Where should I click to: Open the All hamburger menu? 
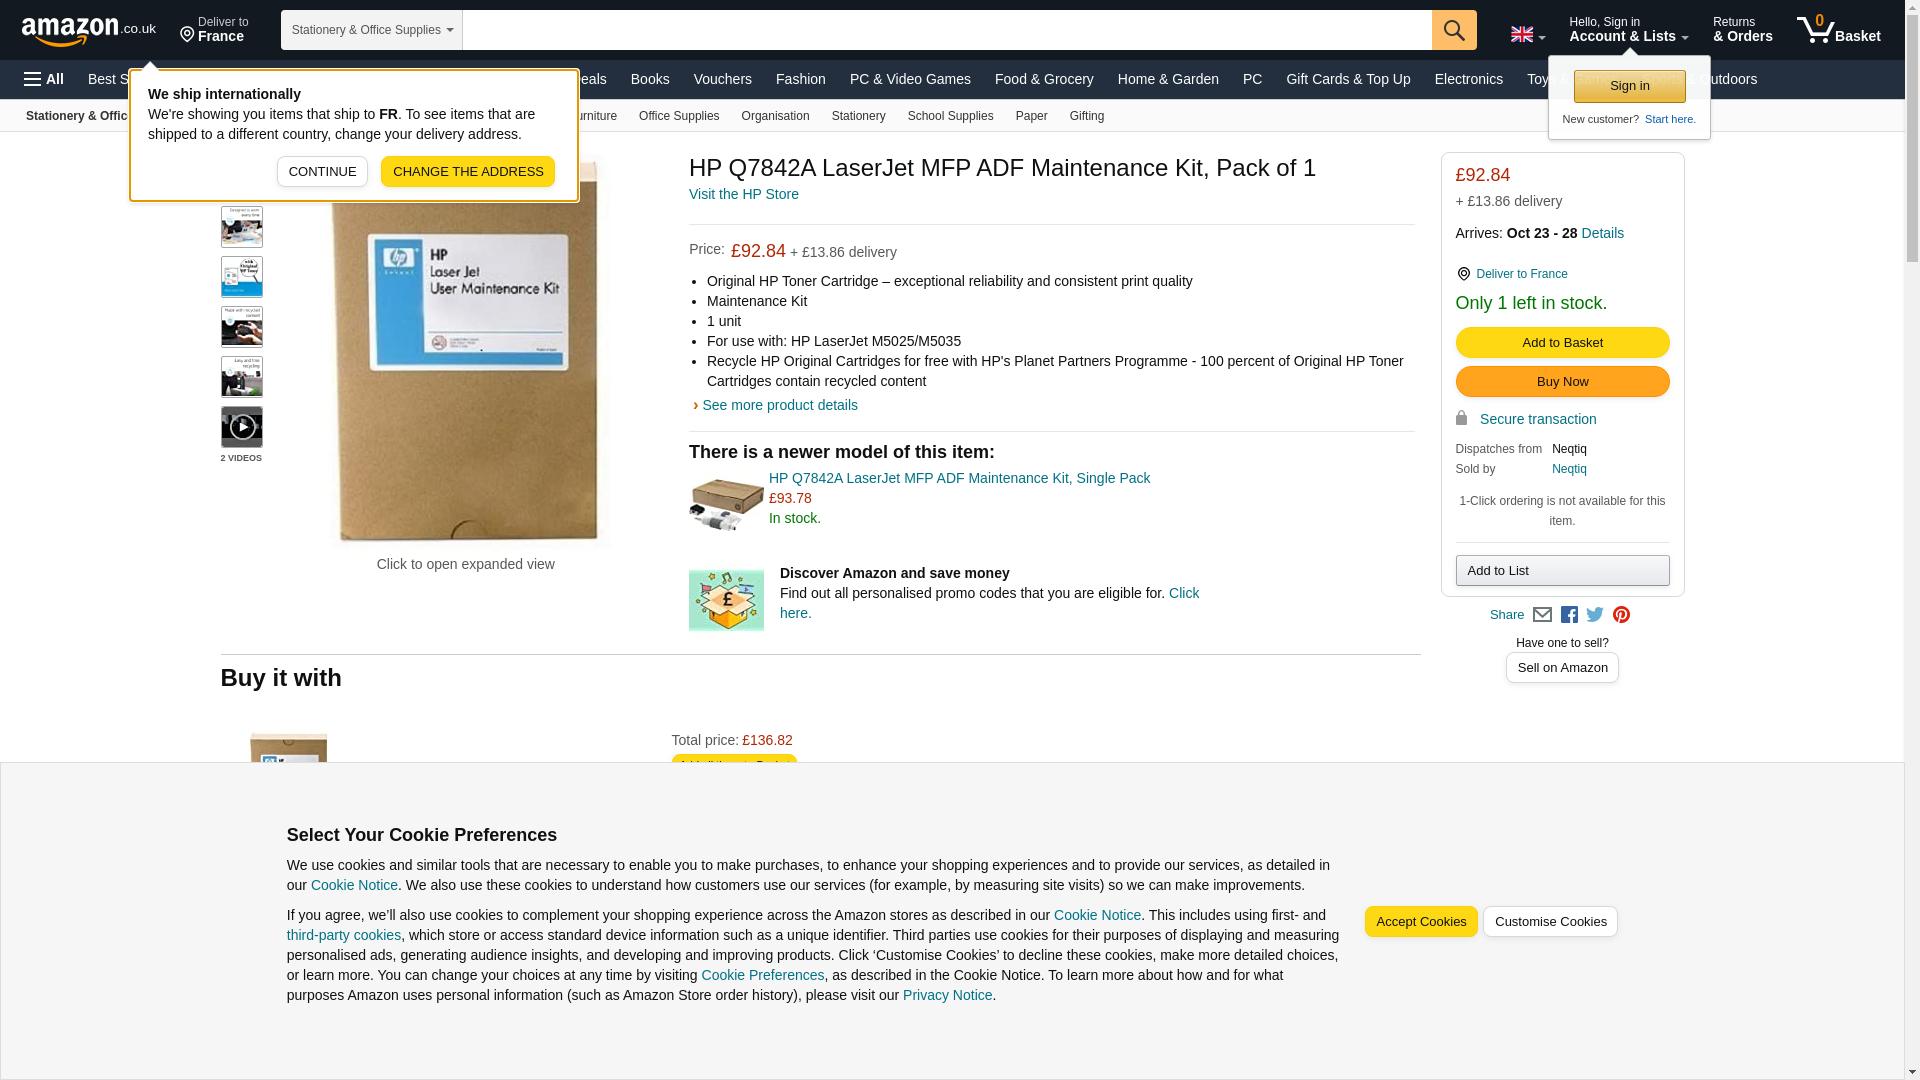44,79
